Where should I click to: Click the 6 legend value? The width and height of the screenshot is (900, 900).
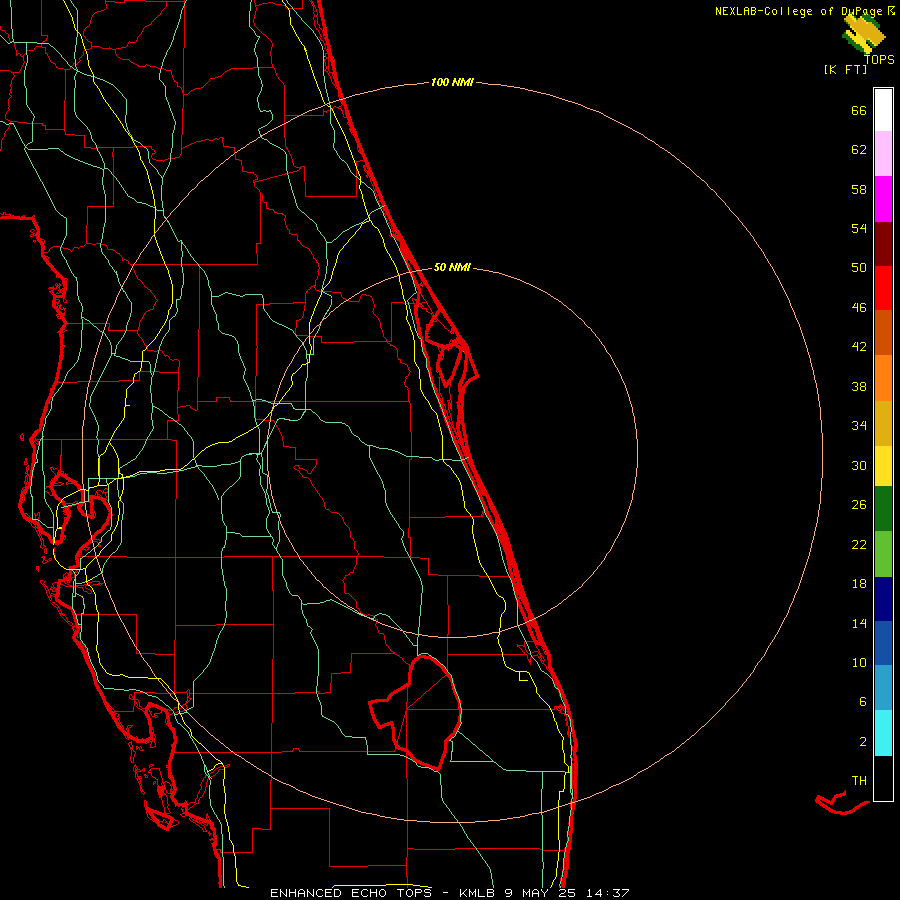point(863,701)
